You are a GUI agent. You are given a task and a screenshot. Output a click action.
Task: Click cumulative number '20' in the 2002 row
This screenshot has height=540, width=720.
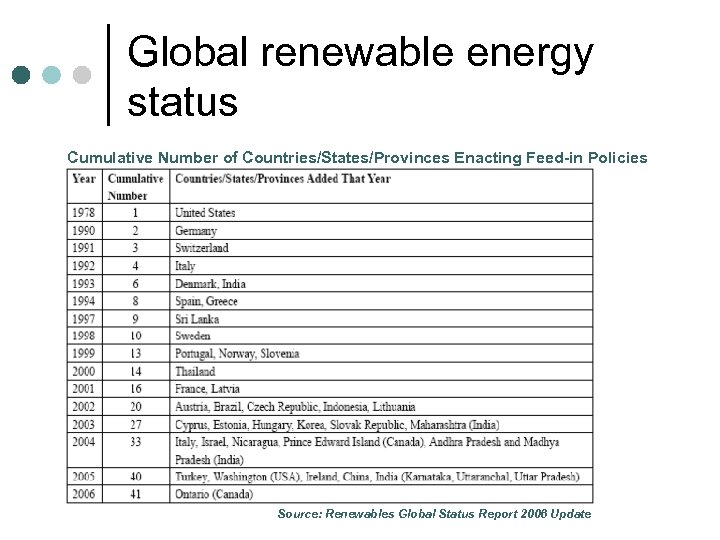tap(135, 407)
